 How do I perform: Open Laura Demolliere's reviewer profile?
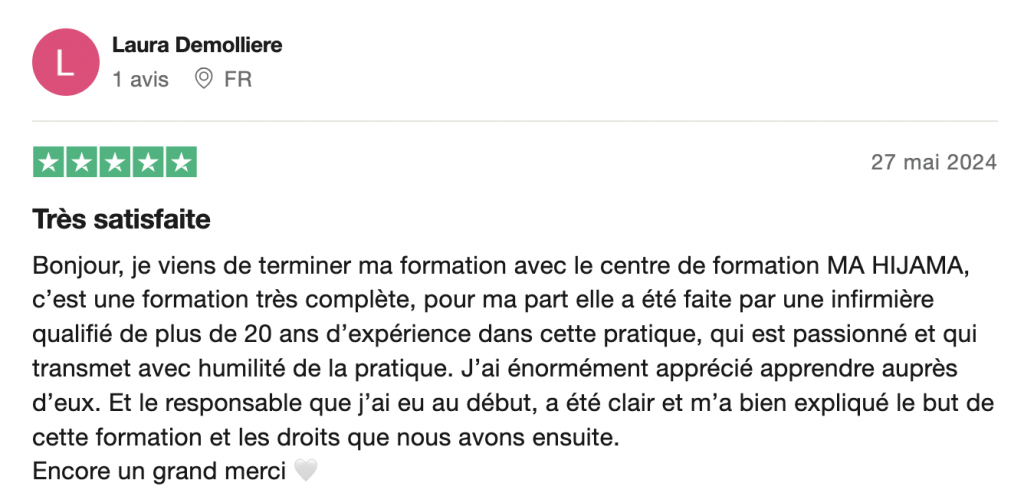point(197,45)
